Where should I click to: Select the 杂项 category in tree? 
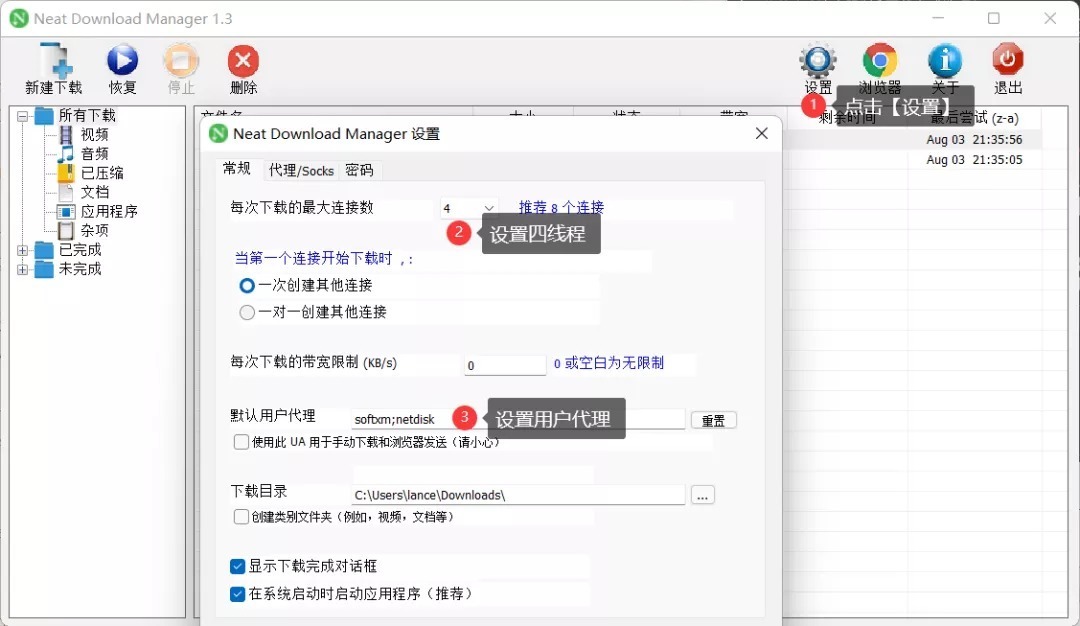tap(94, 231)
